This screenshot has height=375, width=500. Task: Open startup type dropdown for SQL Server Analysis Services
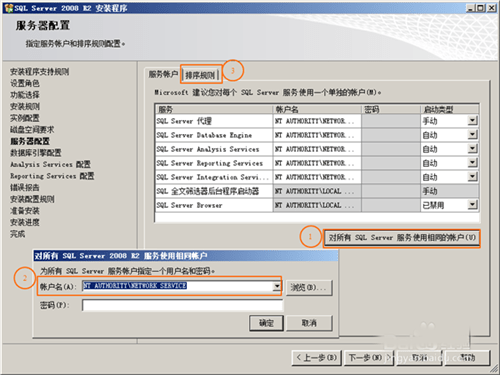coord(472,149)
